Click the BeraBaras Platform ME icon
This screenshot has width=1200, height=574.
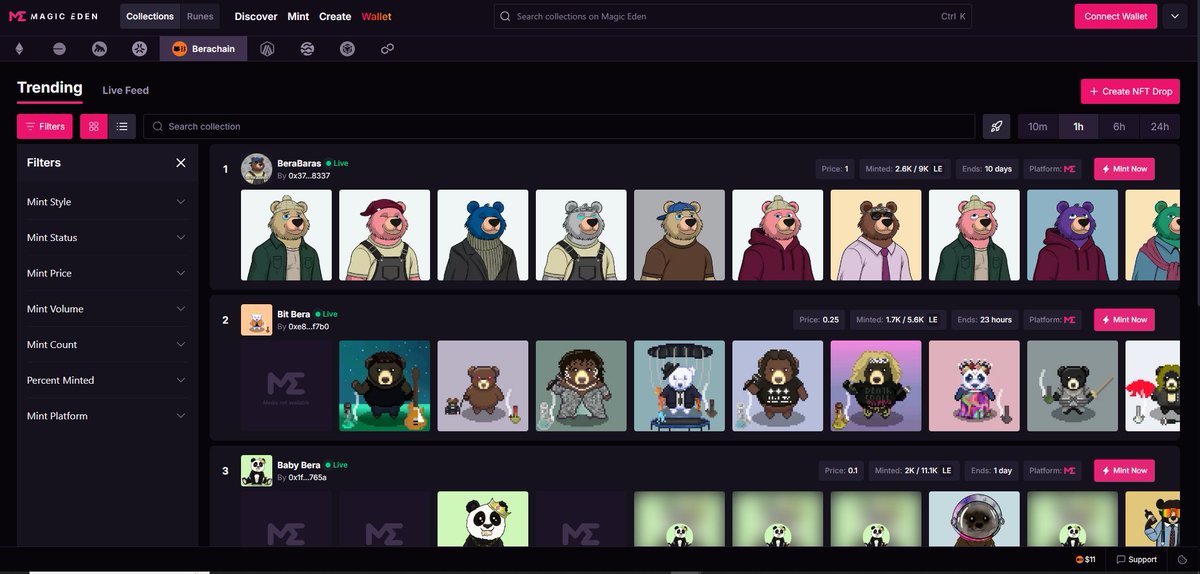click(1070, 169)
